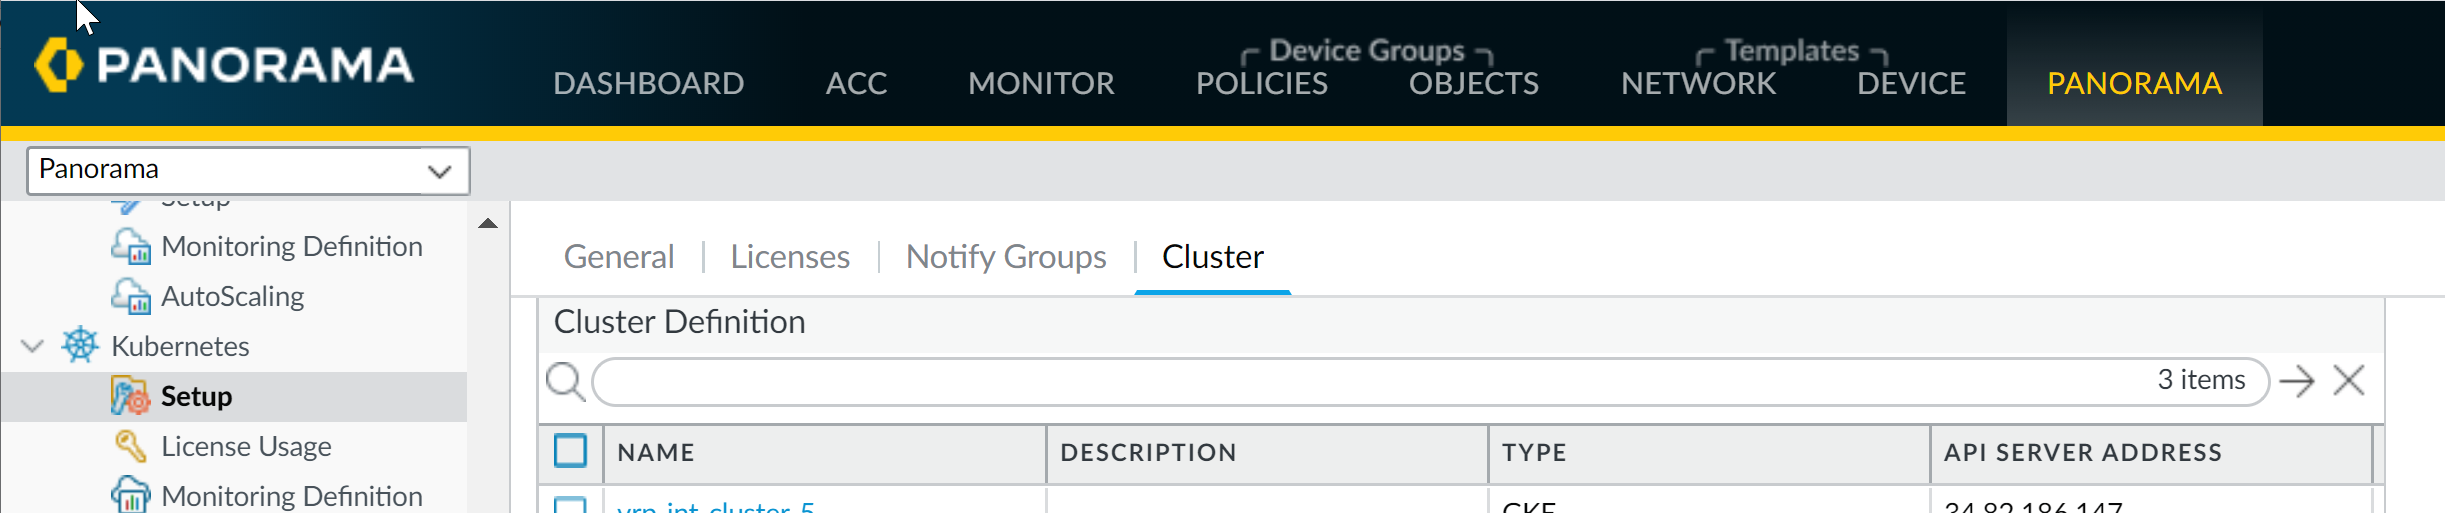Image resolution: width=2445 pixels, height=513 pixels.
Task: Open the DASHBOARD menu
Action: [x=648, y=83]
